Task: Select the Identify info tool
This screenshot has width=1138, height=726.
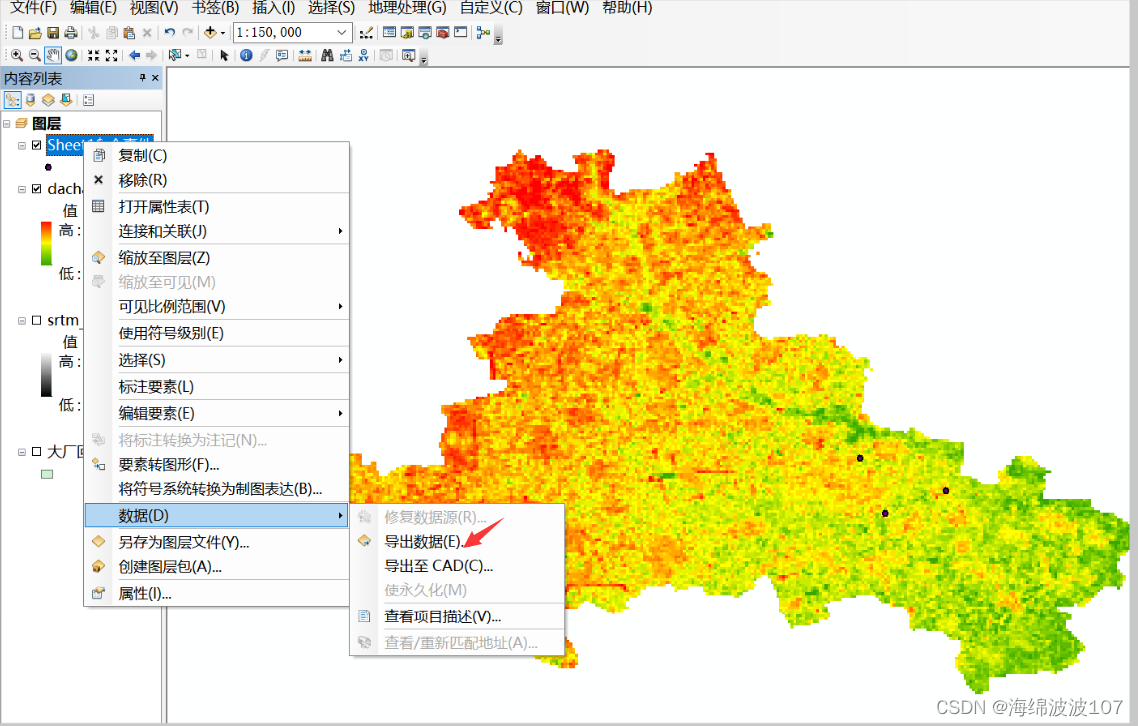Action: click(x=246, y=55)
